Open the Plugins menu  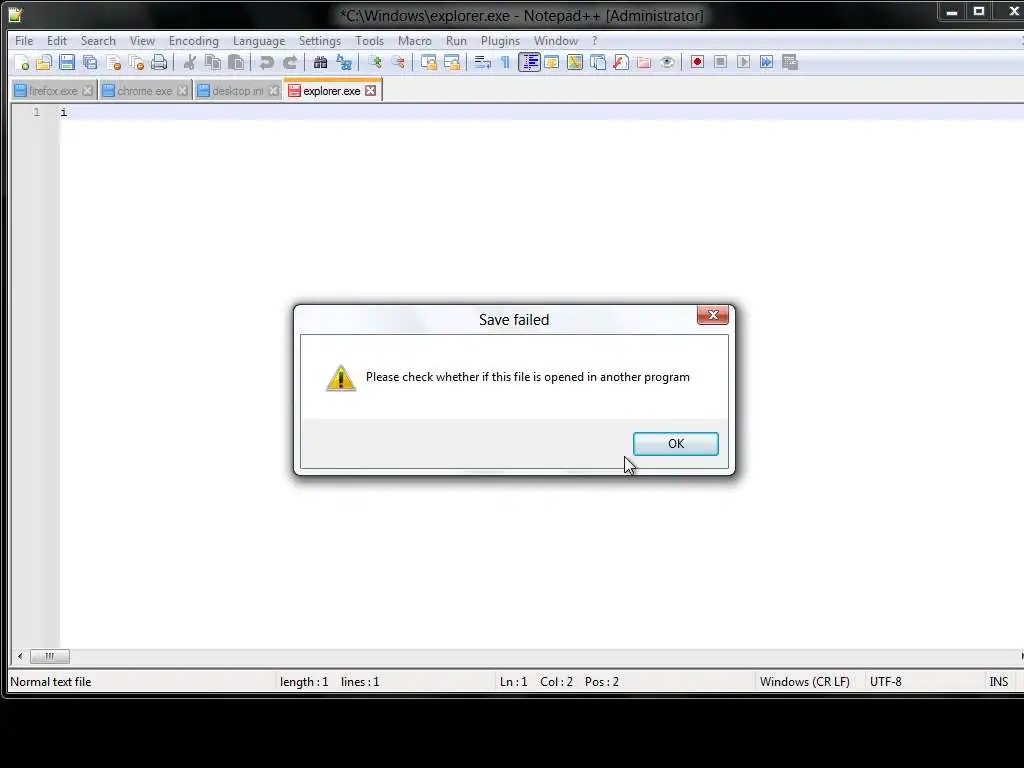pyautogui.click(x=500, y=40)
